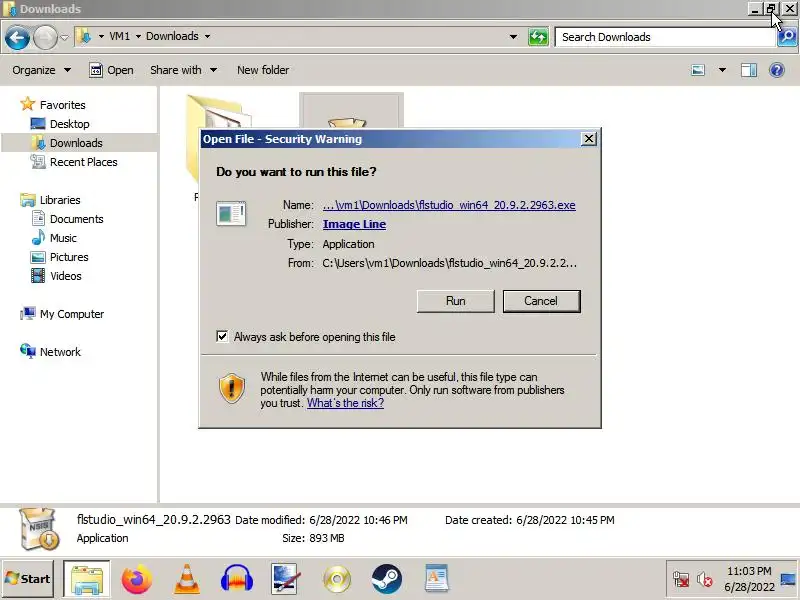Click the Change your view icon
This screenshot has height=600, width=800.
(x=697, y=70)
